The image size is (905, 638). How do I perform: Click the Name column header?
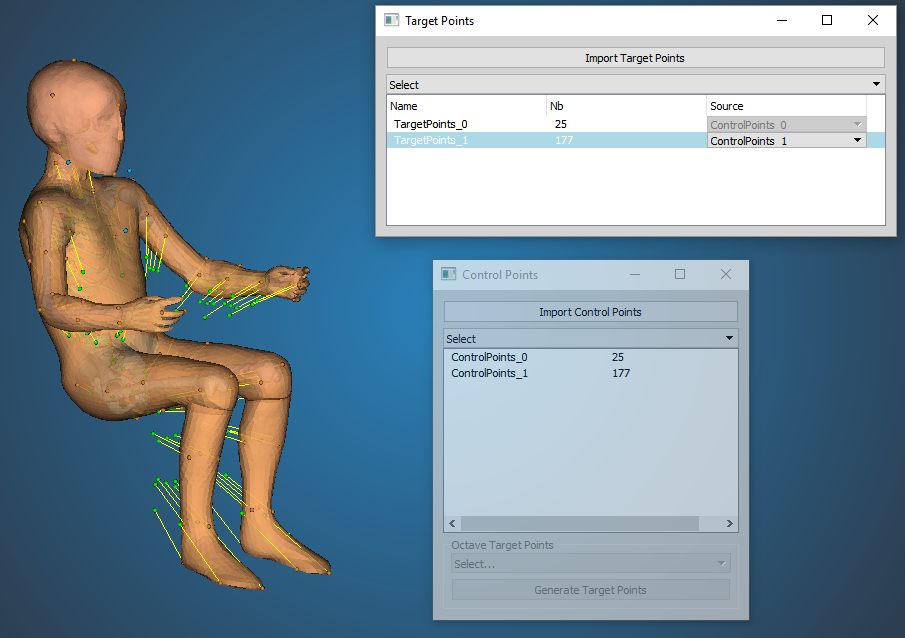point(466,106)
